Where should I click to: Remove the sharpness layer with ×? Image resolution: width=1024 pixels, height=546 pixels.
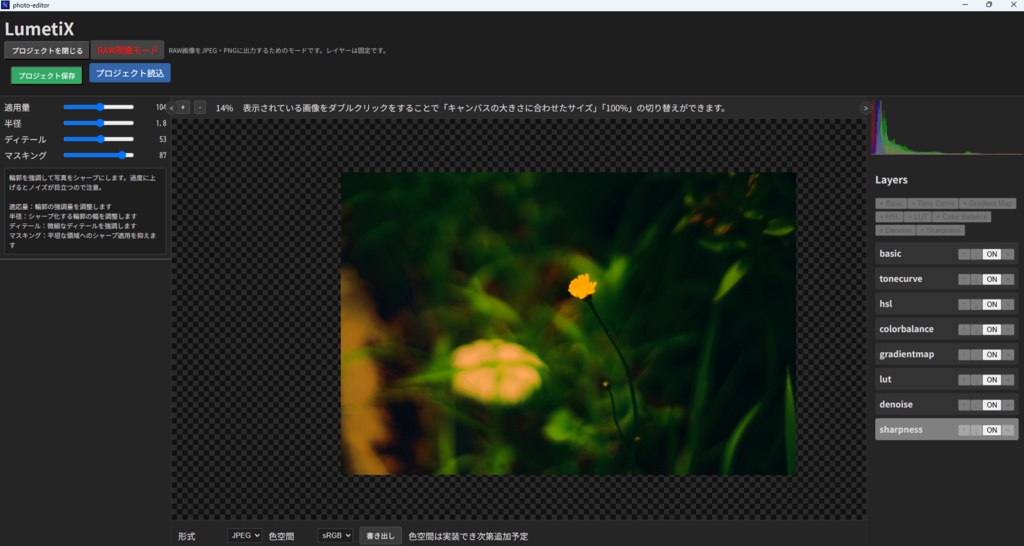pos(1008,430)
